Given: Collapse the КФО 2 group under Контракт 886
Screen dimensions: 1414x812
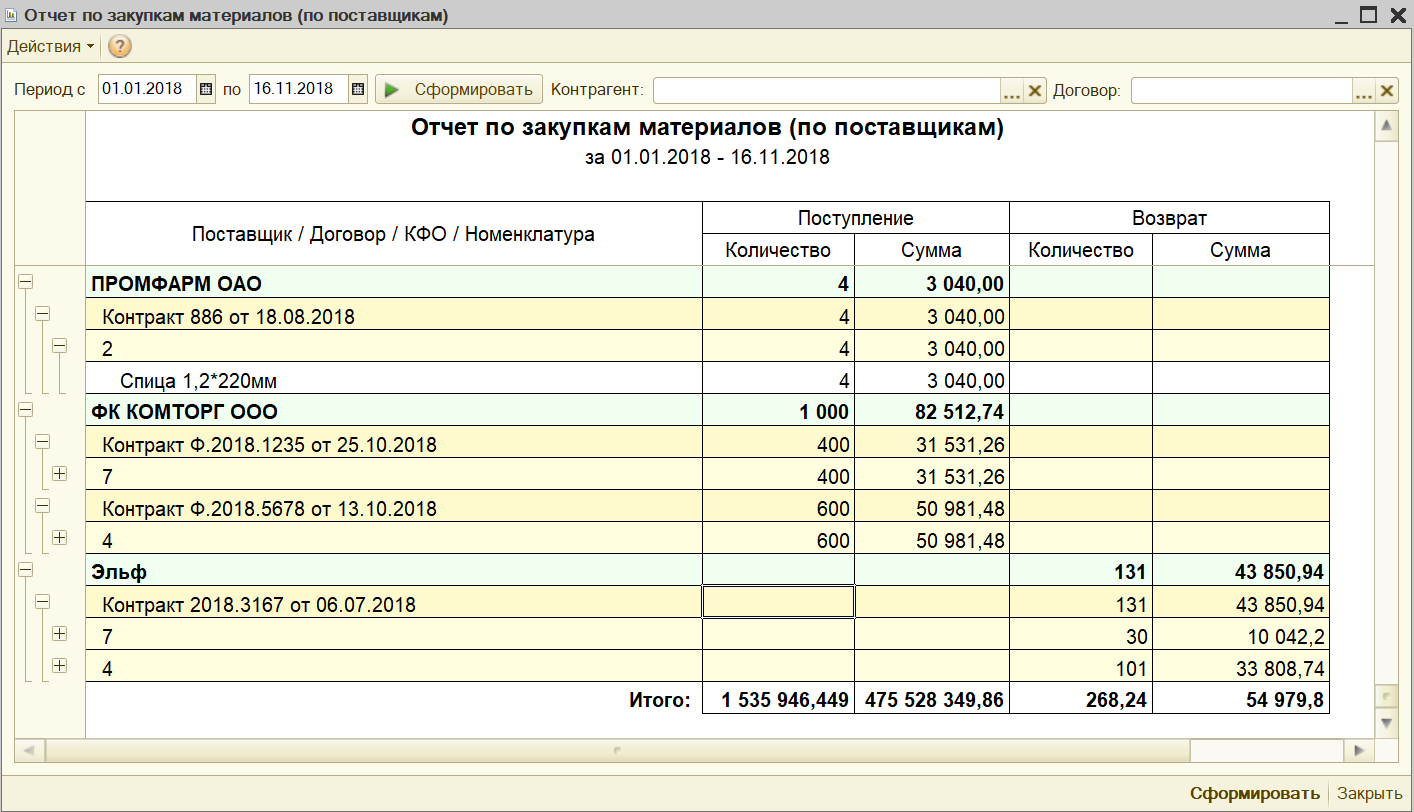Looking at the screenshot, I should [59, 346].
